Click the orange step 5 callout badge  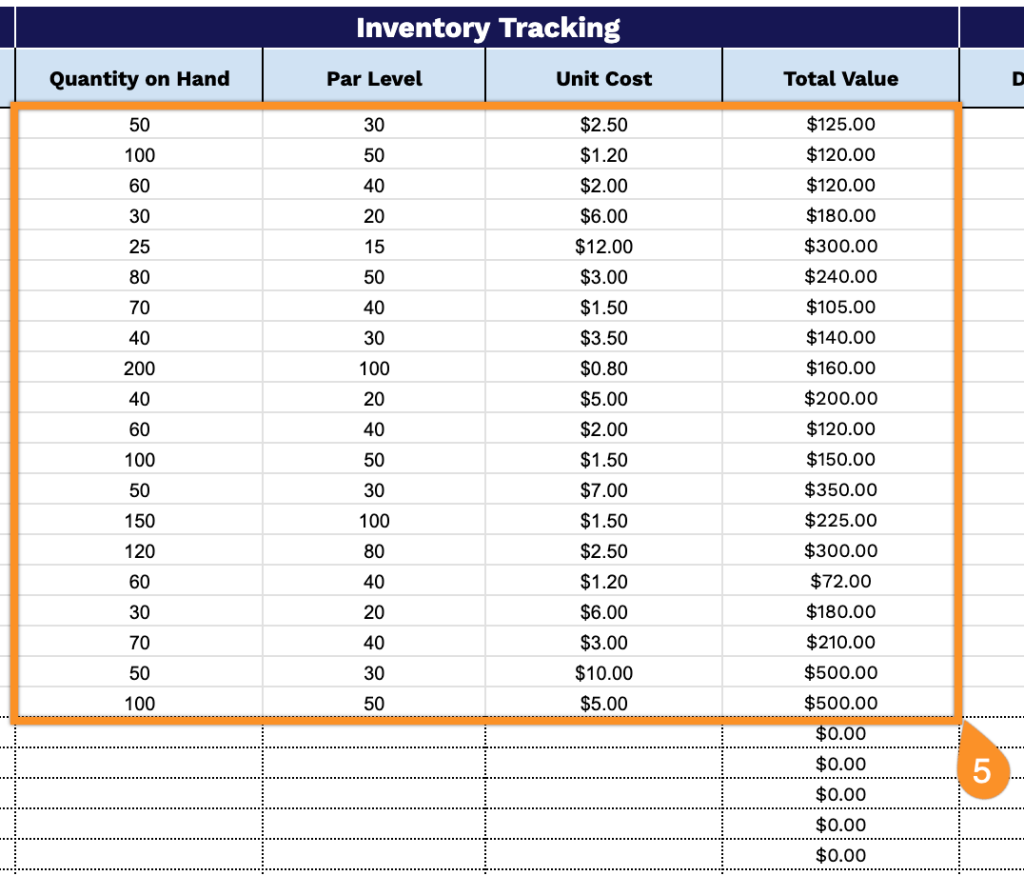(x=982, y=771)
